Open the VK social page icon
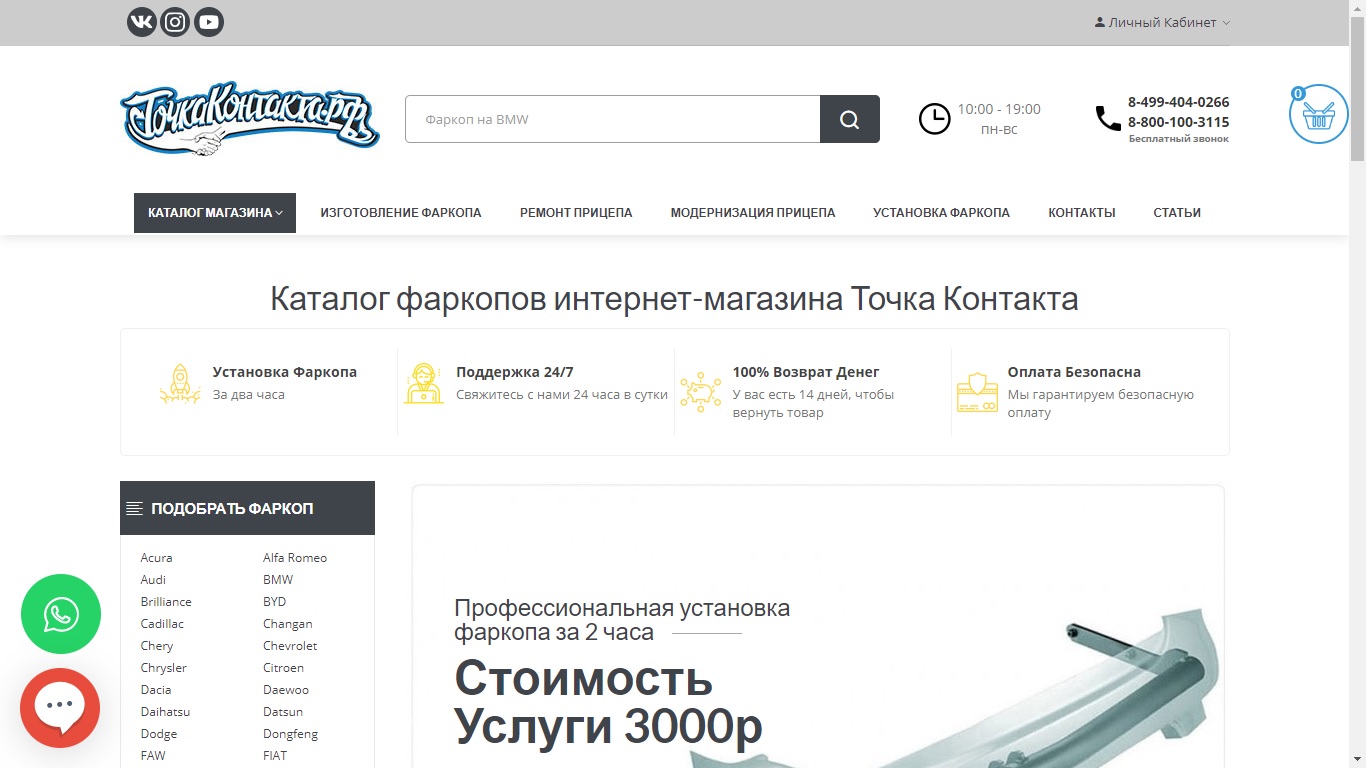Viewport: 1366px width, 768px height. pos(142,22)
